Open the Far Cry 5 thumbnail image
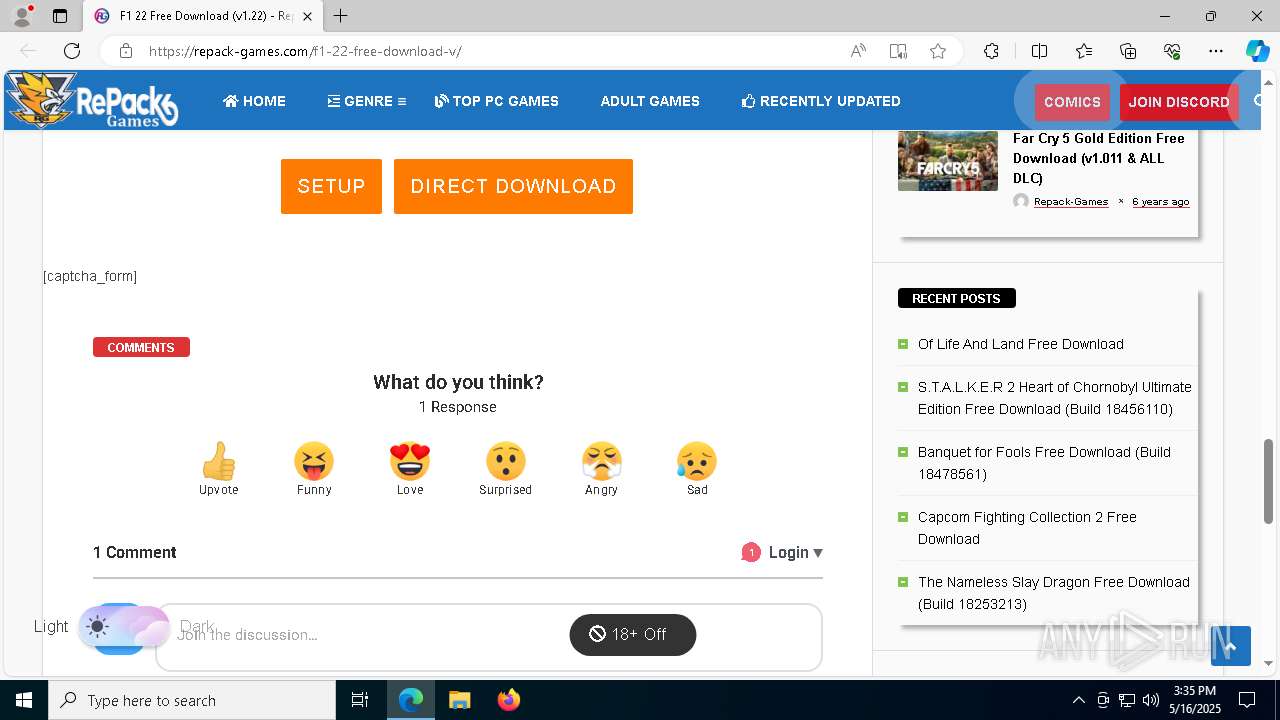The height and width of the screenshot is (720, 1280). point(947,161)
